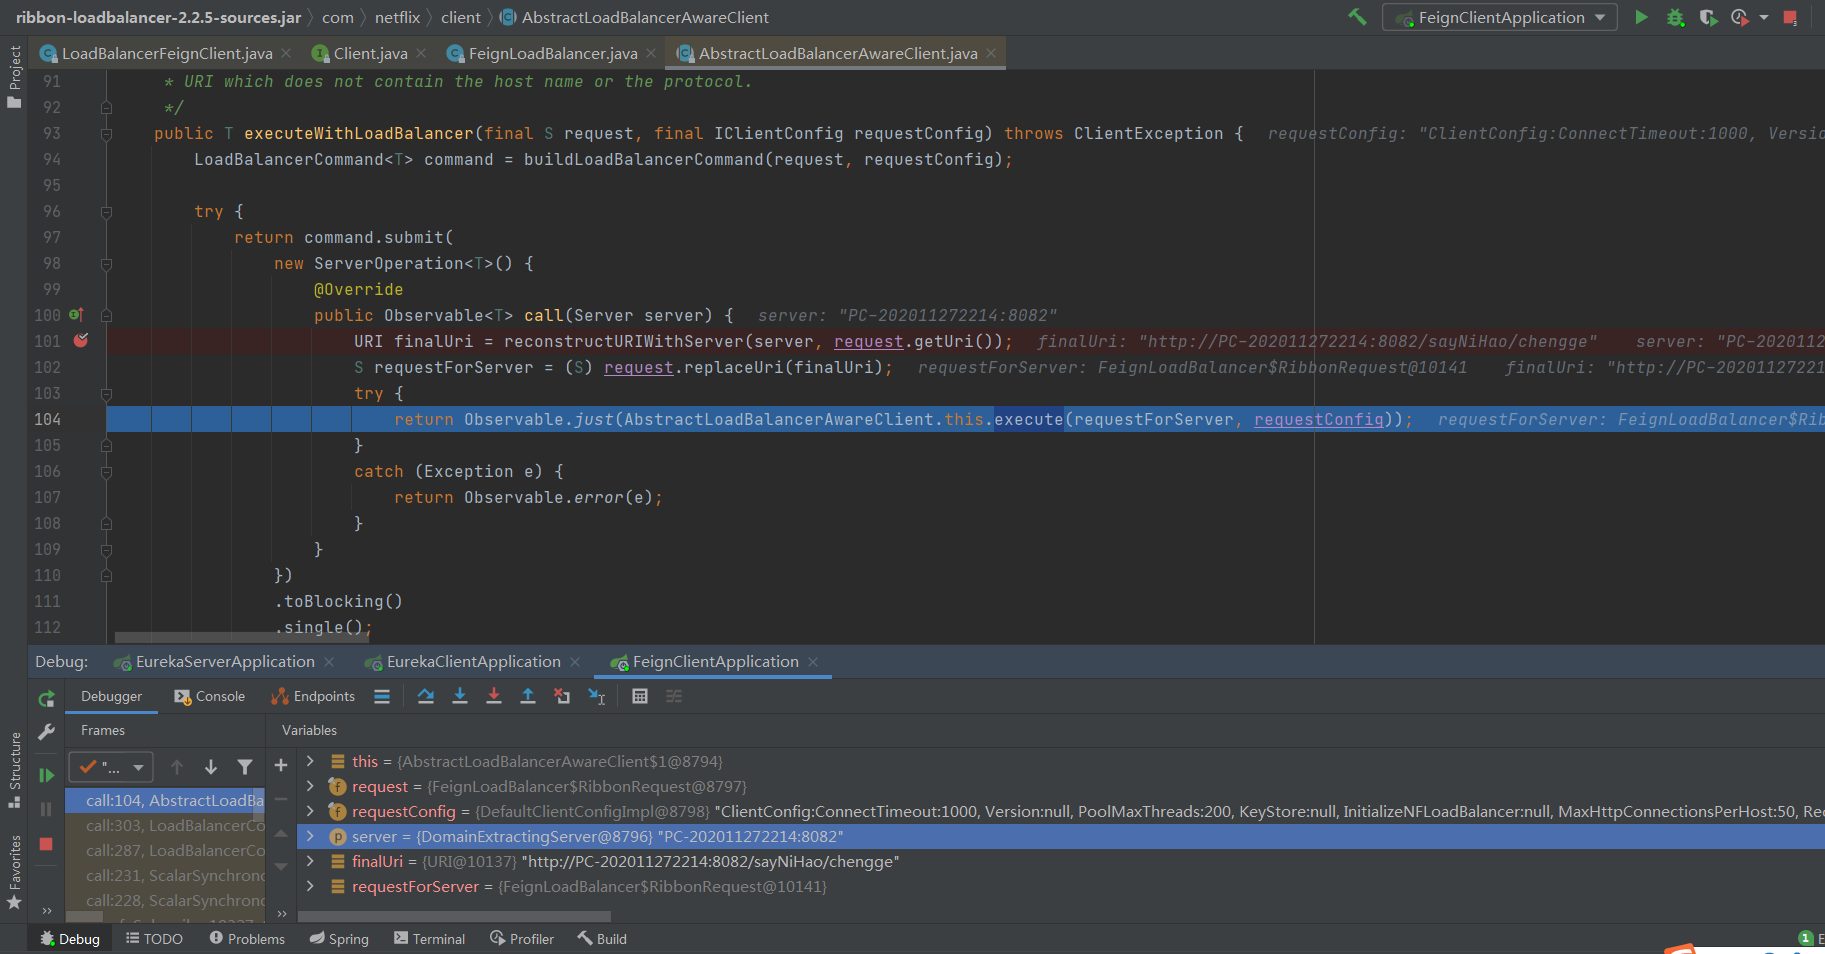Force step into using the red arrow
1825x954 pixels.
tap(494, 696)
